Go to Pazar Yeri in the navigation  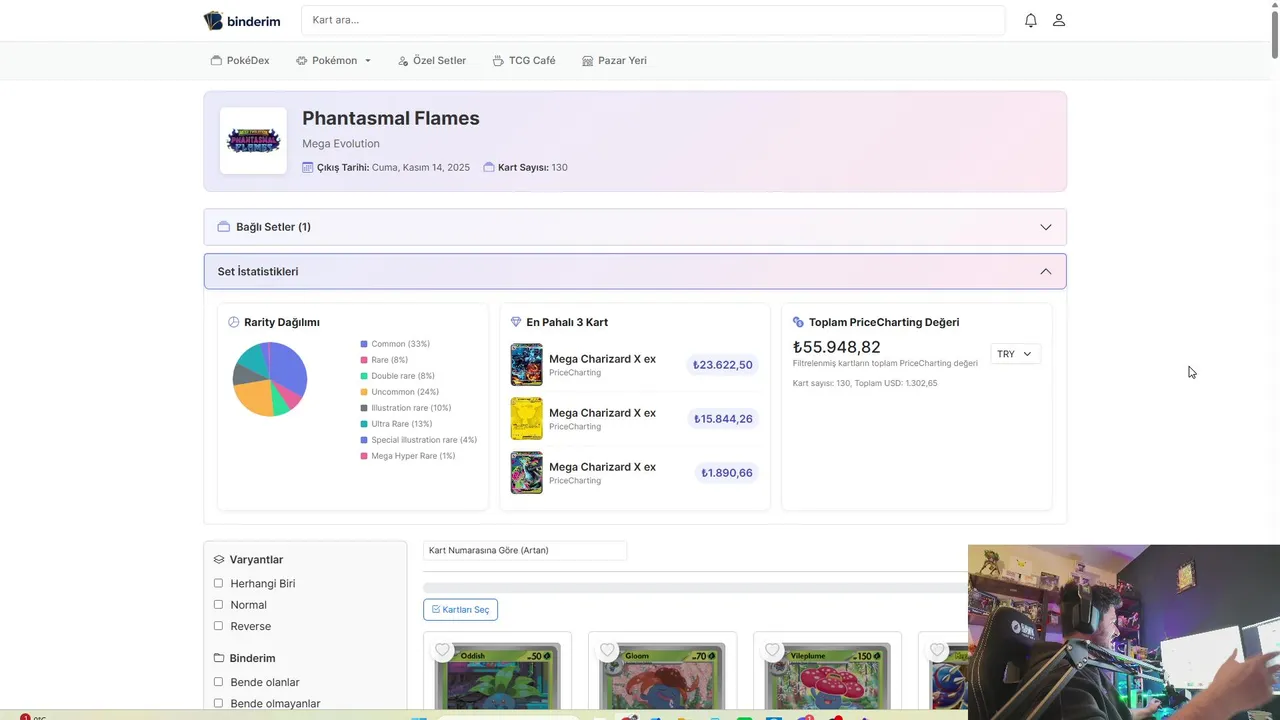614,61
